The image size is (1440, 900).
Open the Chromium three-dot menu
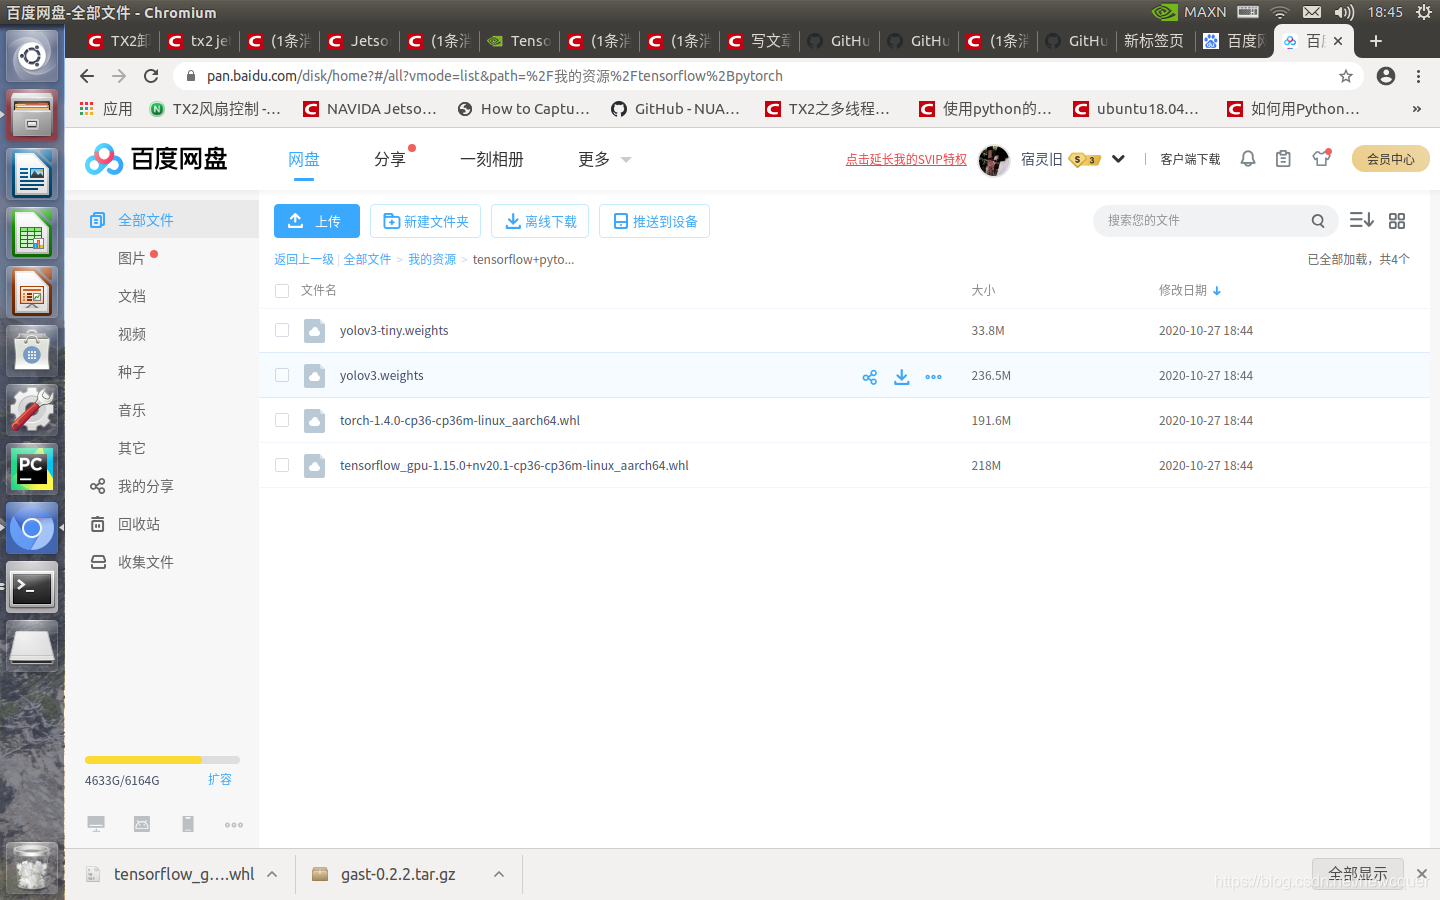point(1418,76)
